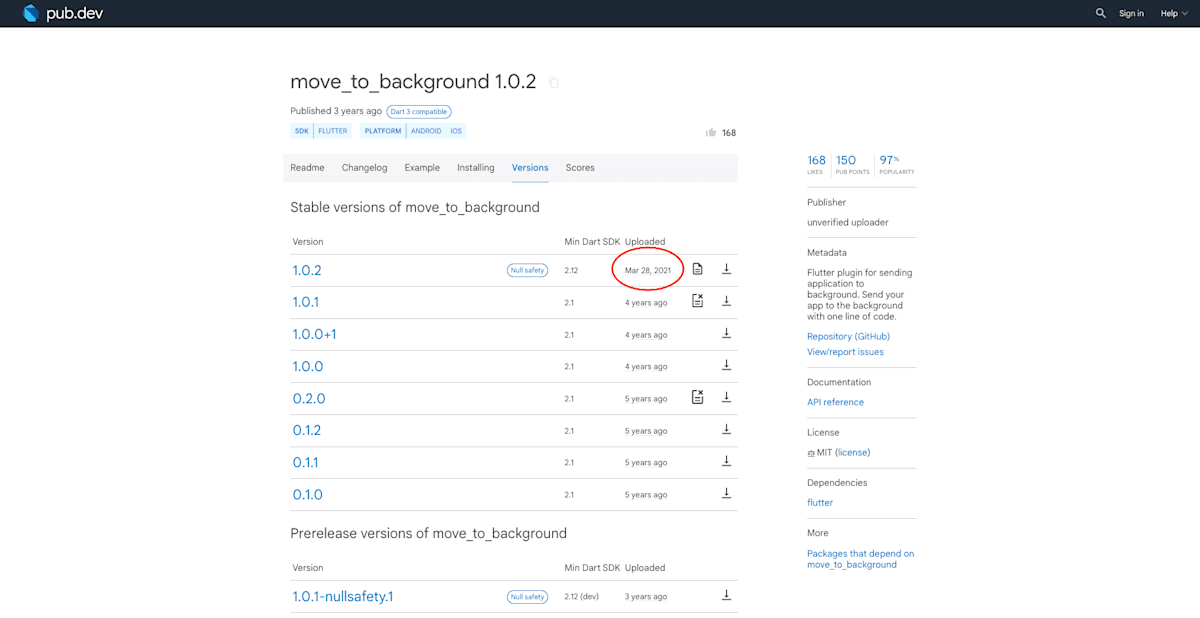Open Packages that depend on move_to_background
Screen dimensions: 1200x618
tap(860, 559)
